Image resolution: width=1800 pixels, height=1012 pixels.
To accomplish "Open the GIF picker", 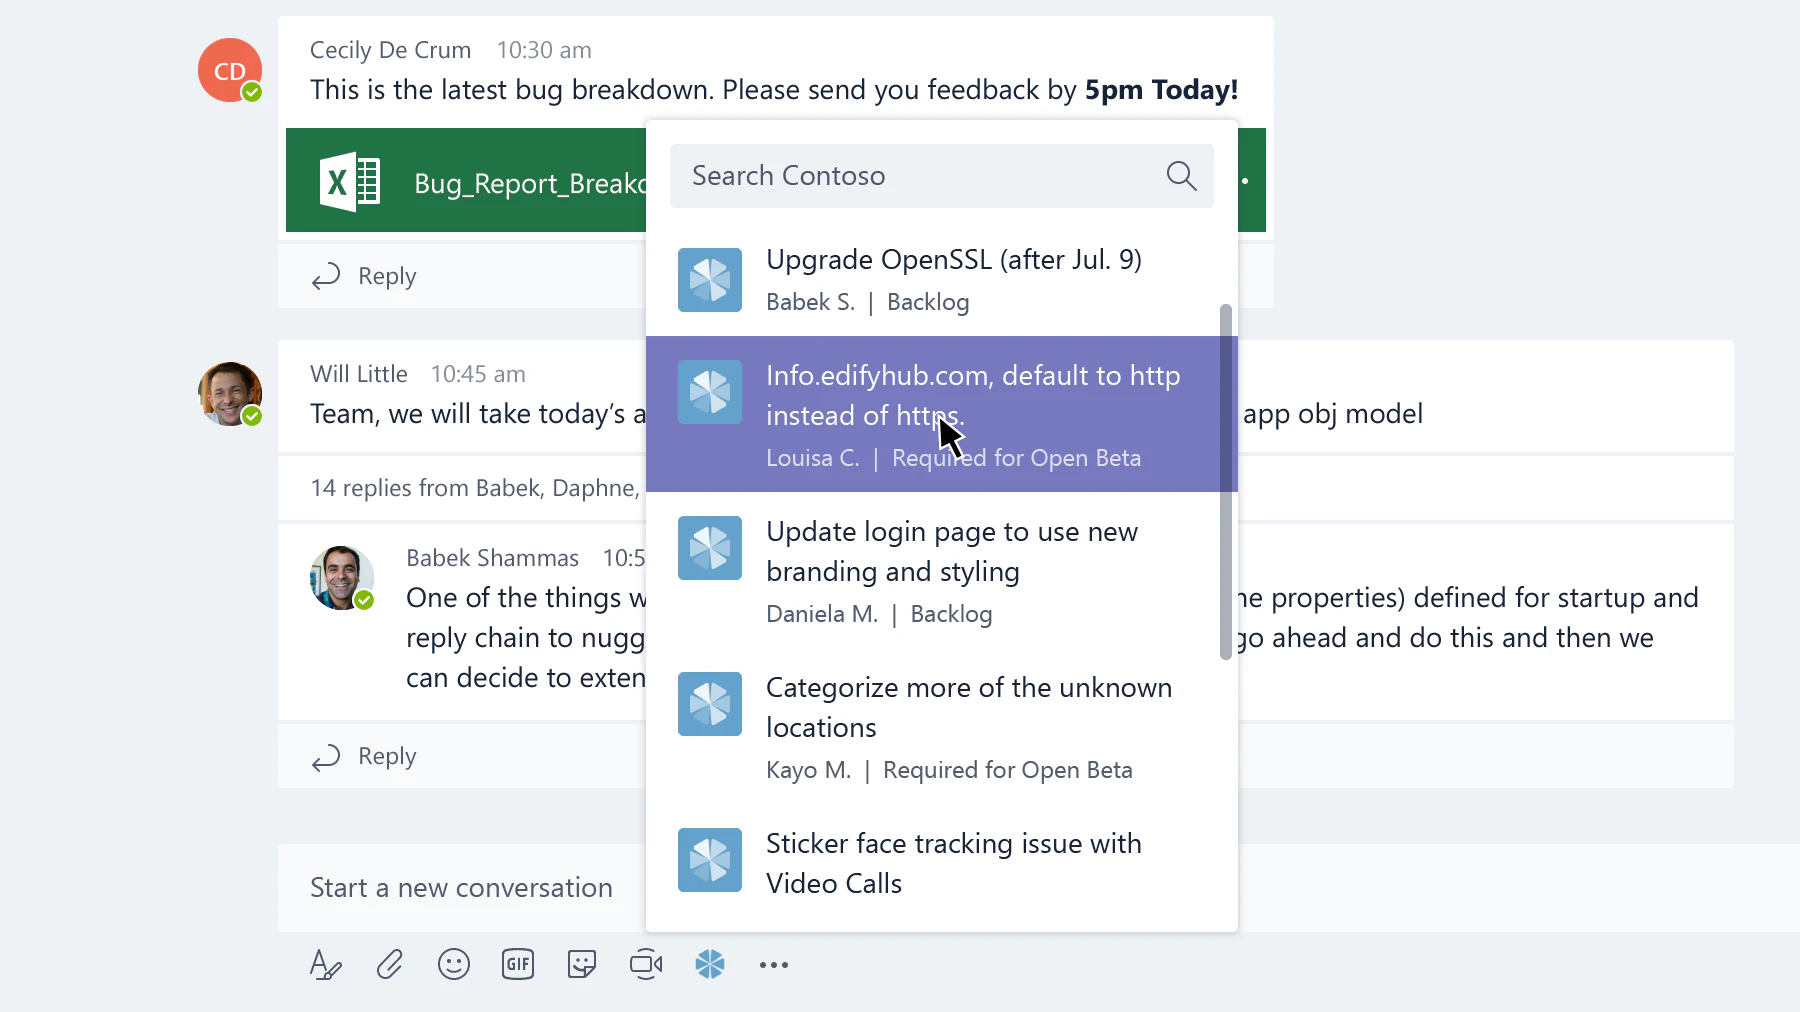I will [x=518, y=964].
